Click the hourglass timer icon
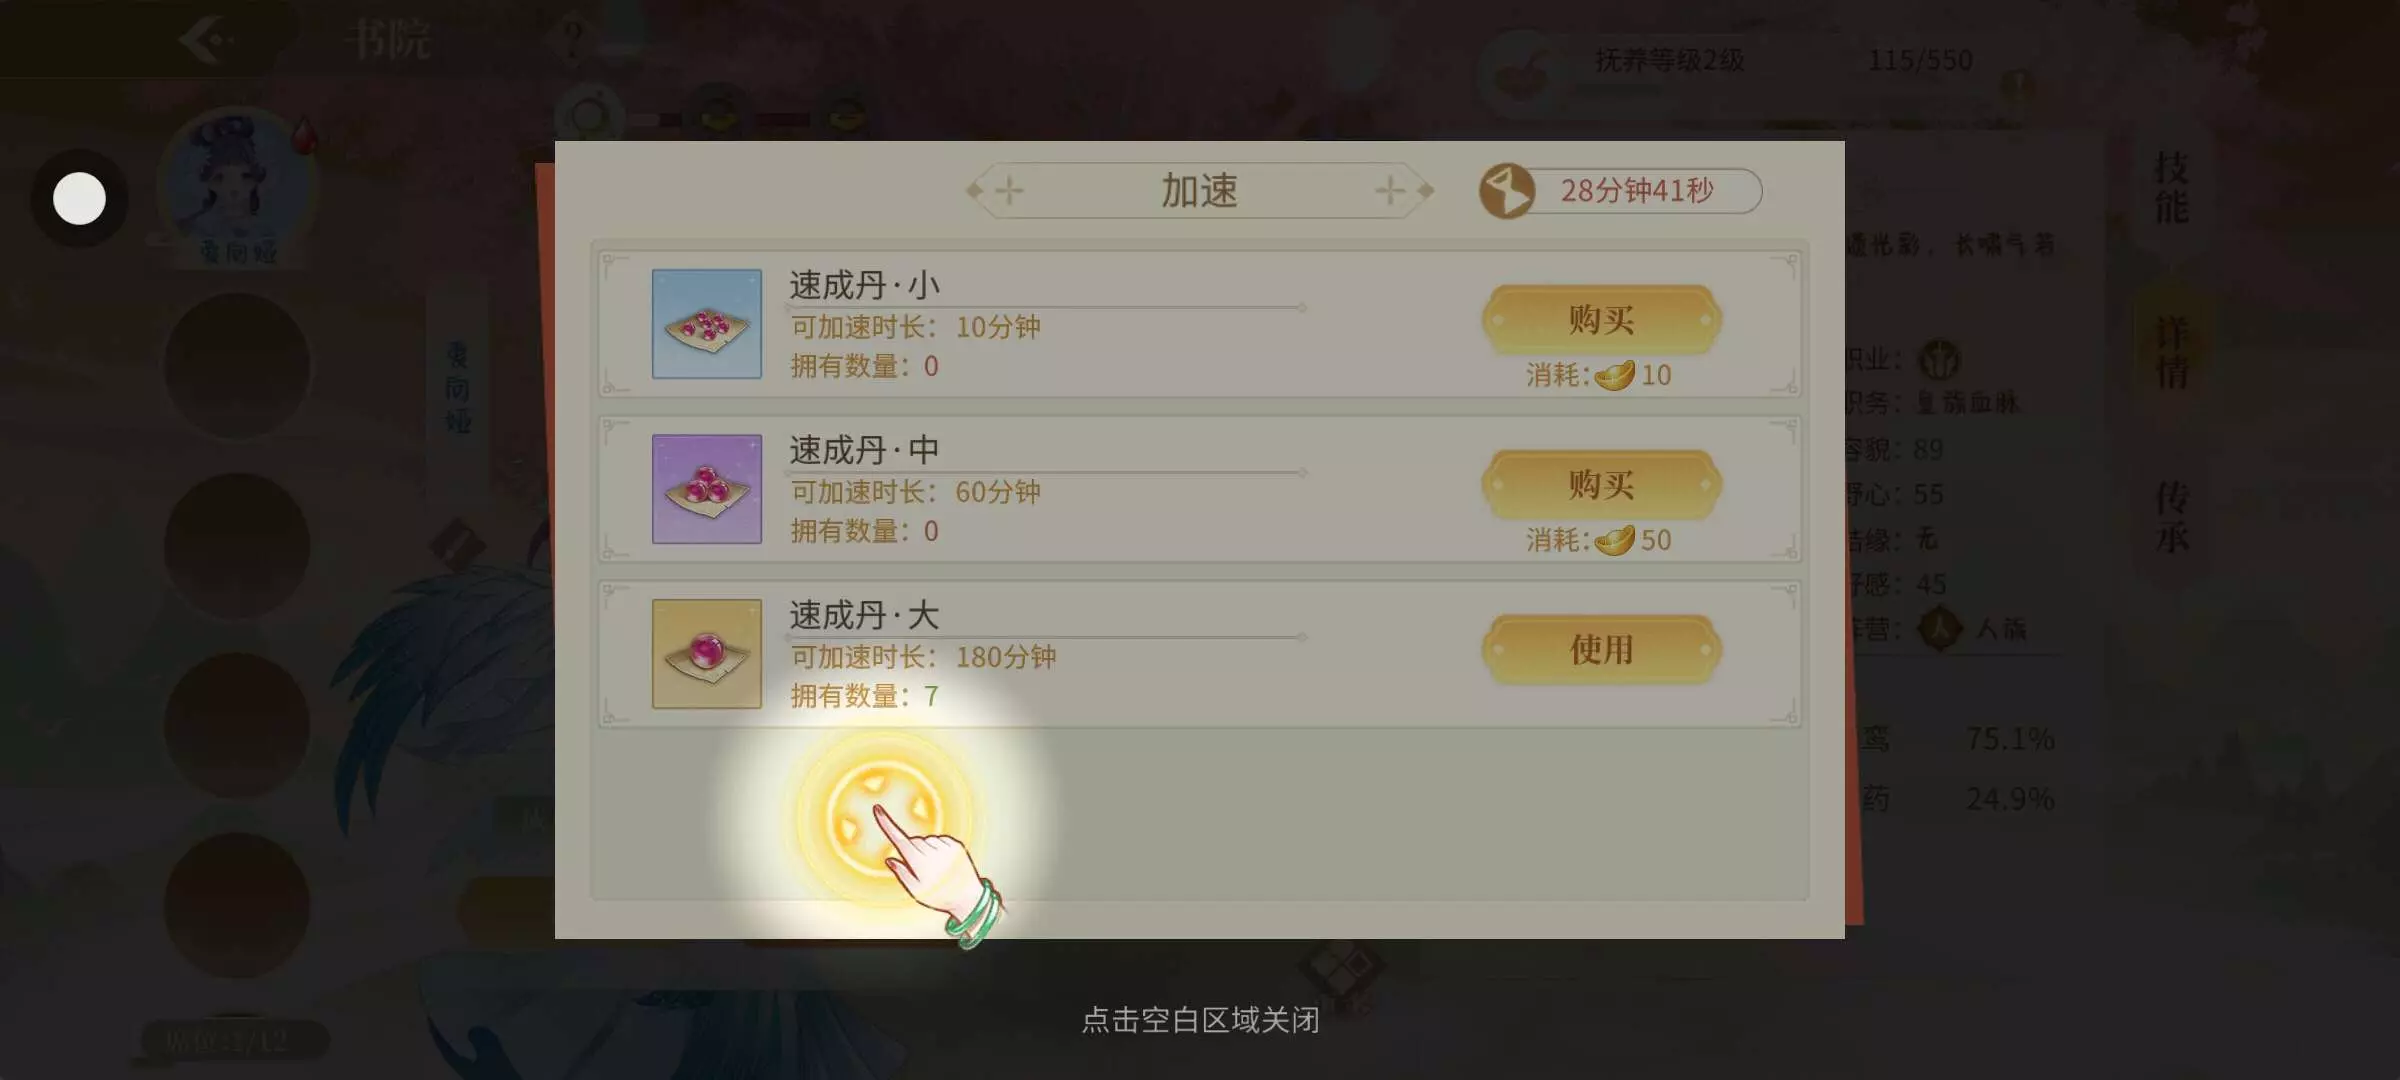The width and height of the screenshot is (2400, 1080). [1507, 190]
